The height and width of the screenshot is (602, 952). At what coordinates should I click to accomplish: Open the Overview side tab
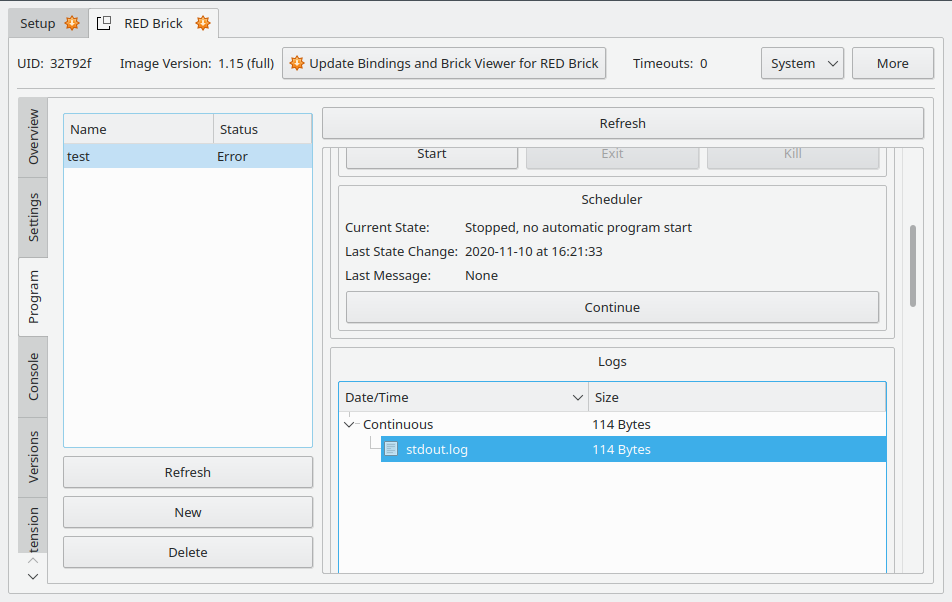tap(33, 137)
